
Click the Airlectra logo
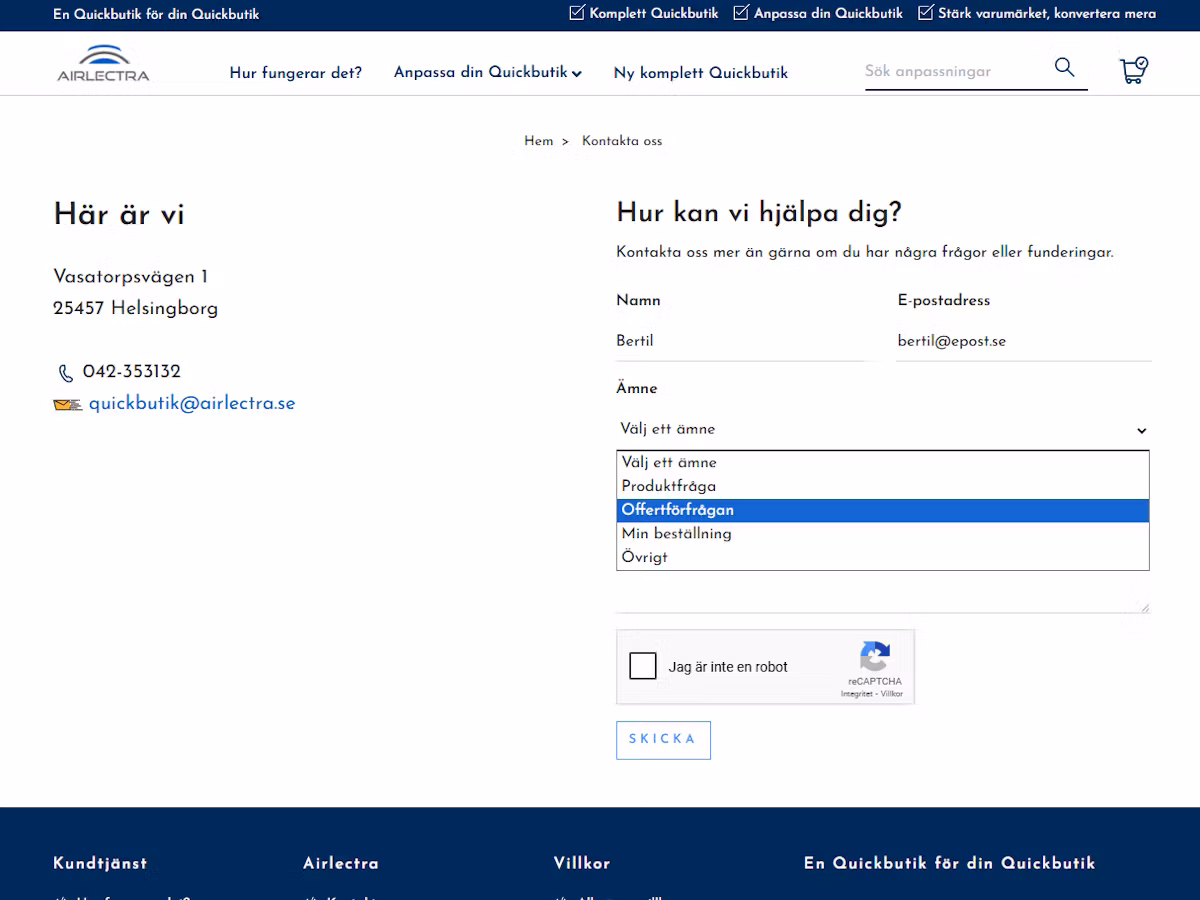103,63
